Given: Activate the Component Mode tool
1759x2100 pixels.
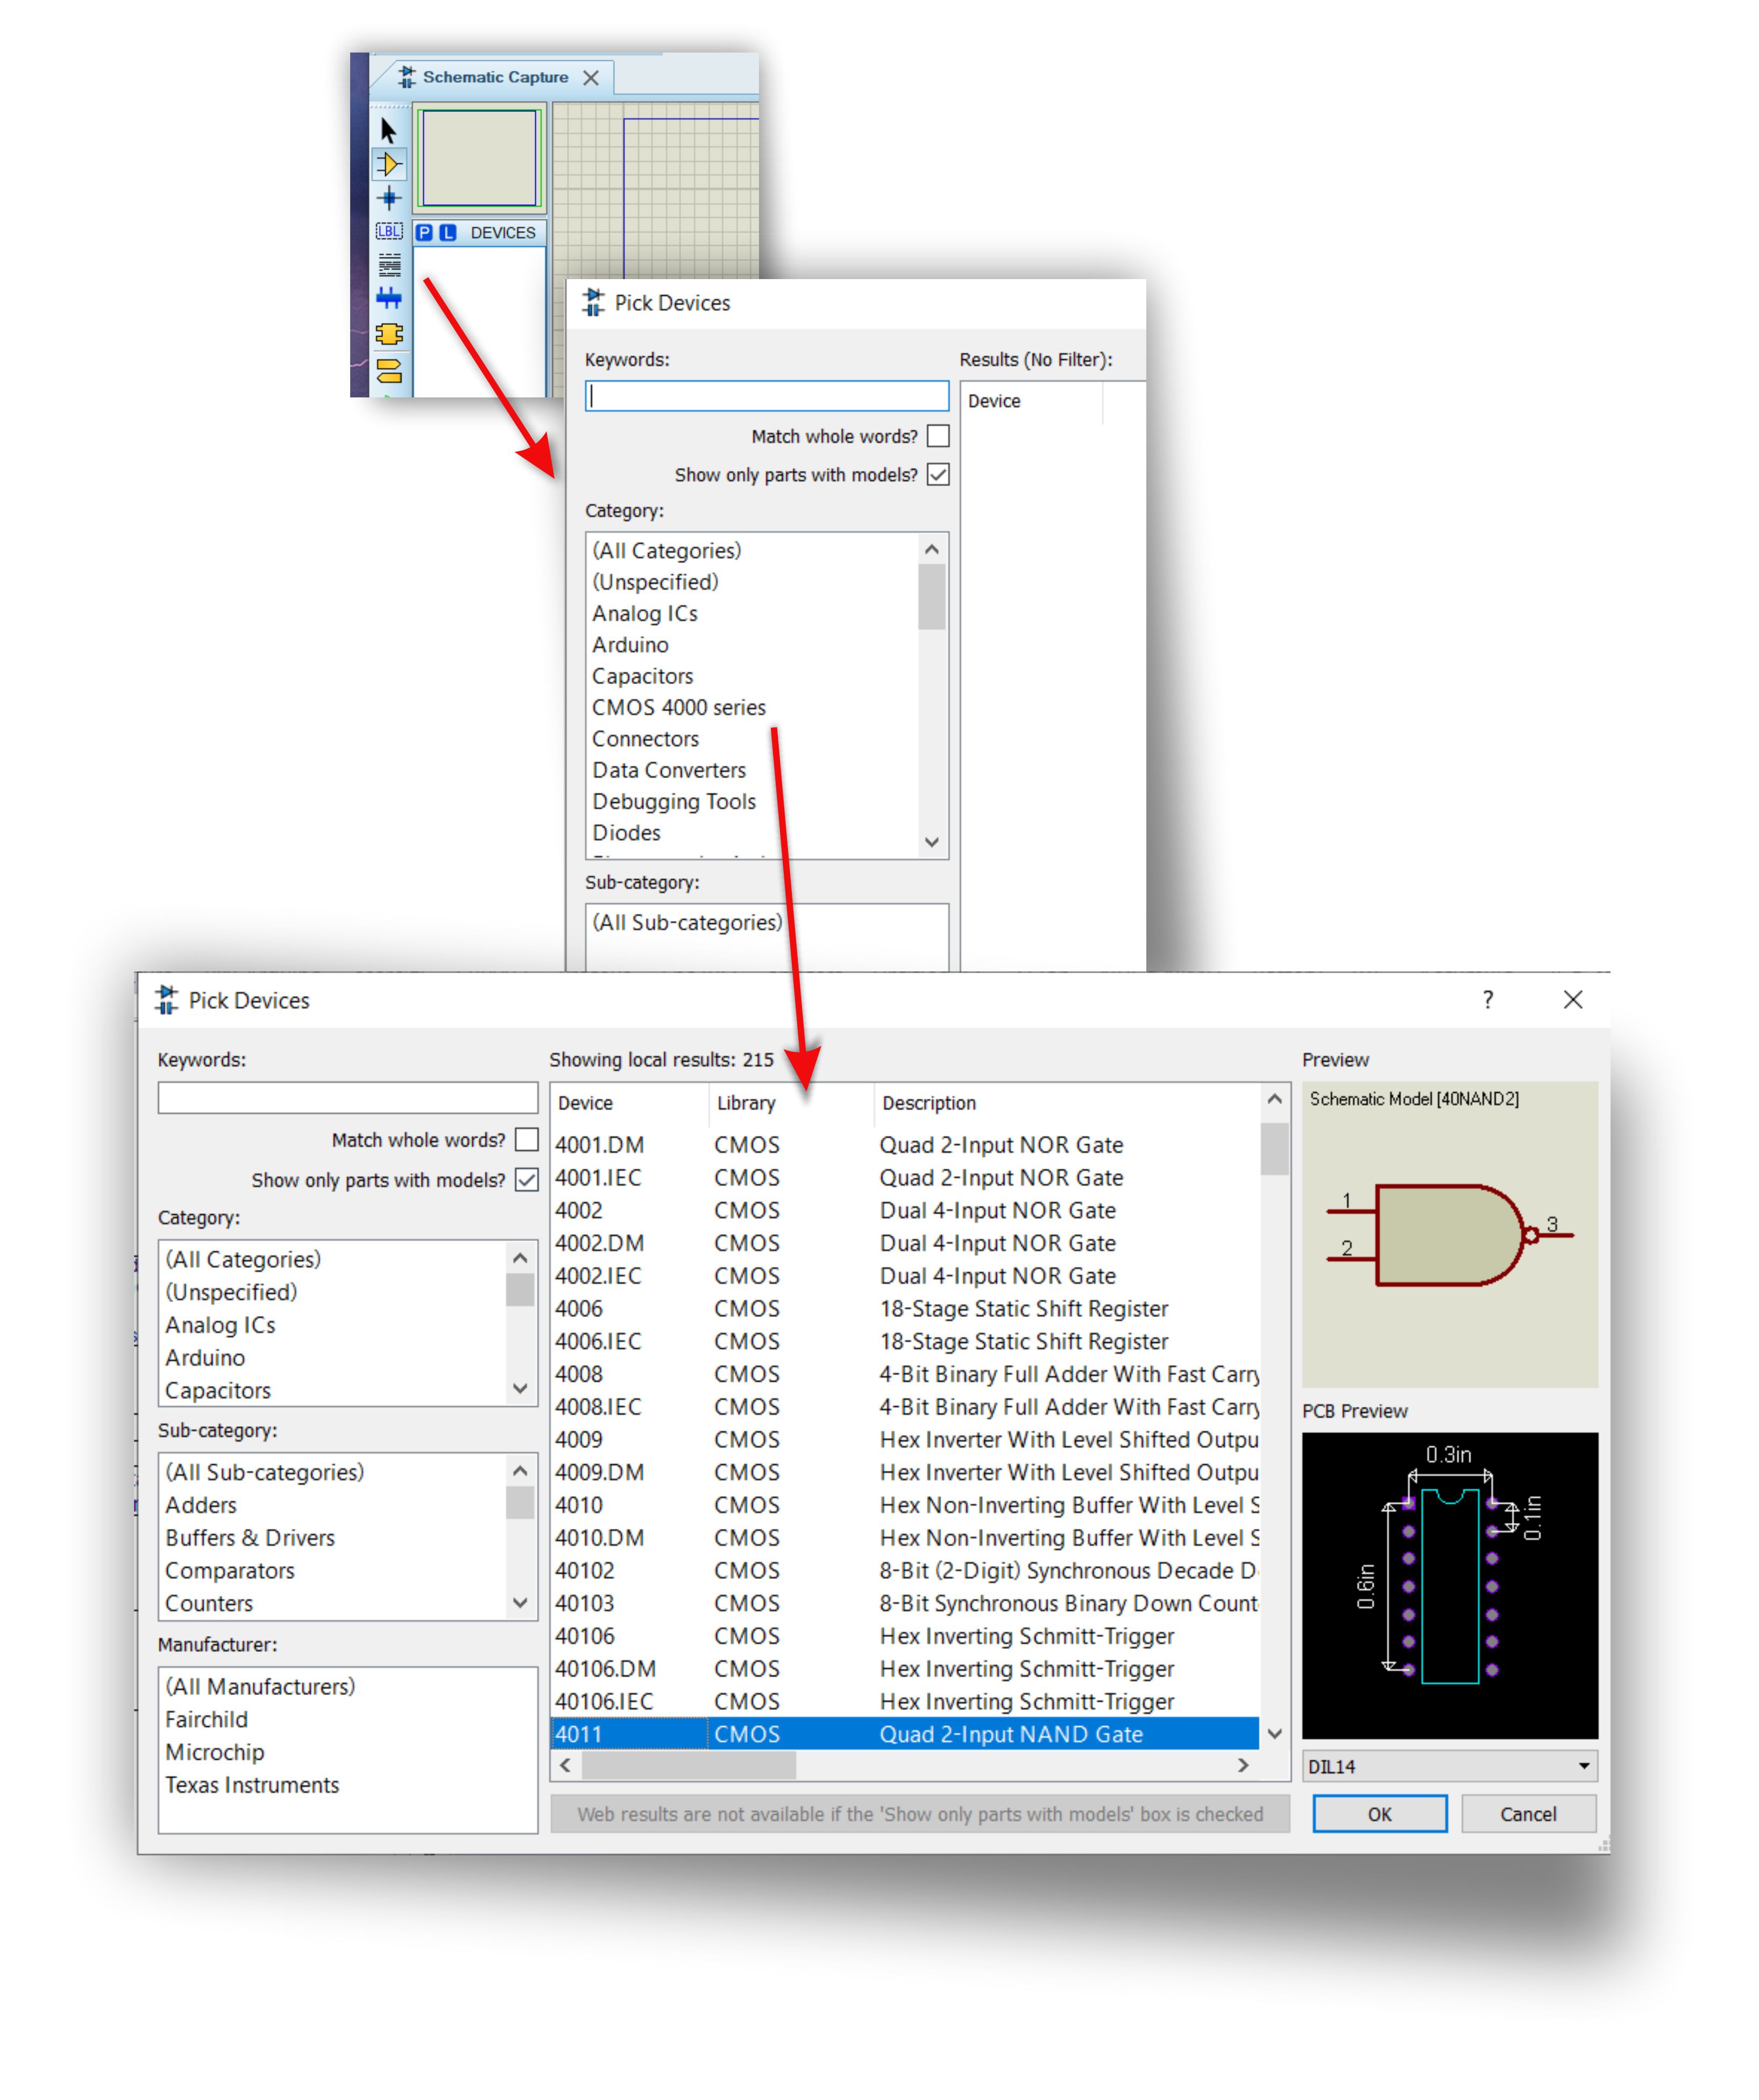Looking at the screenshot, I should [388, 164].
